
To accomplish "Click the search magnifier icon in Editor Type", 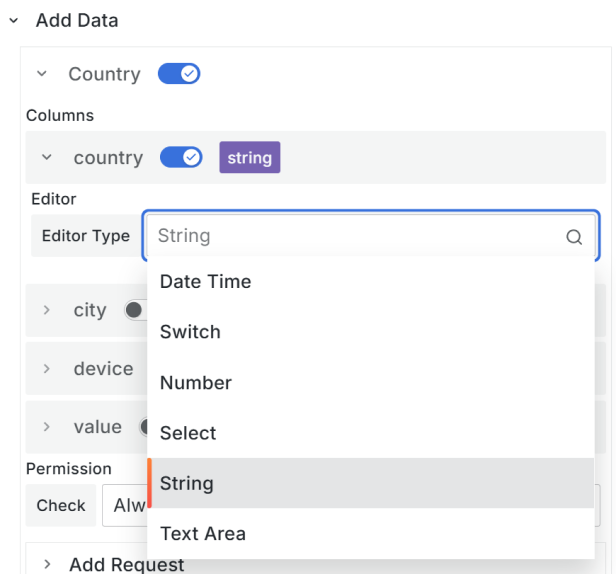I will (x=574, y=237).
